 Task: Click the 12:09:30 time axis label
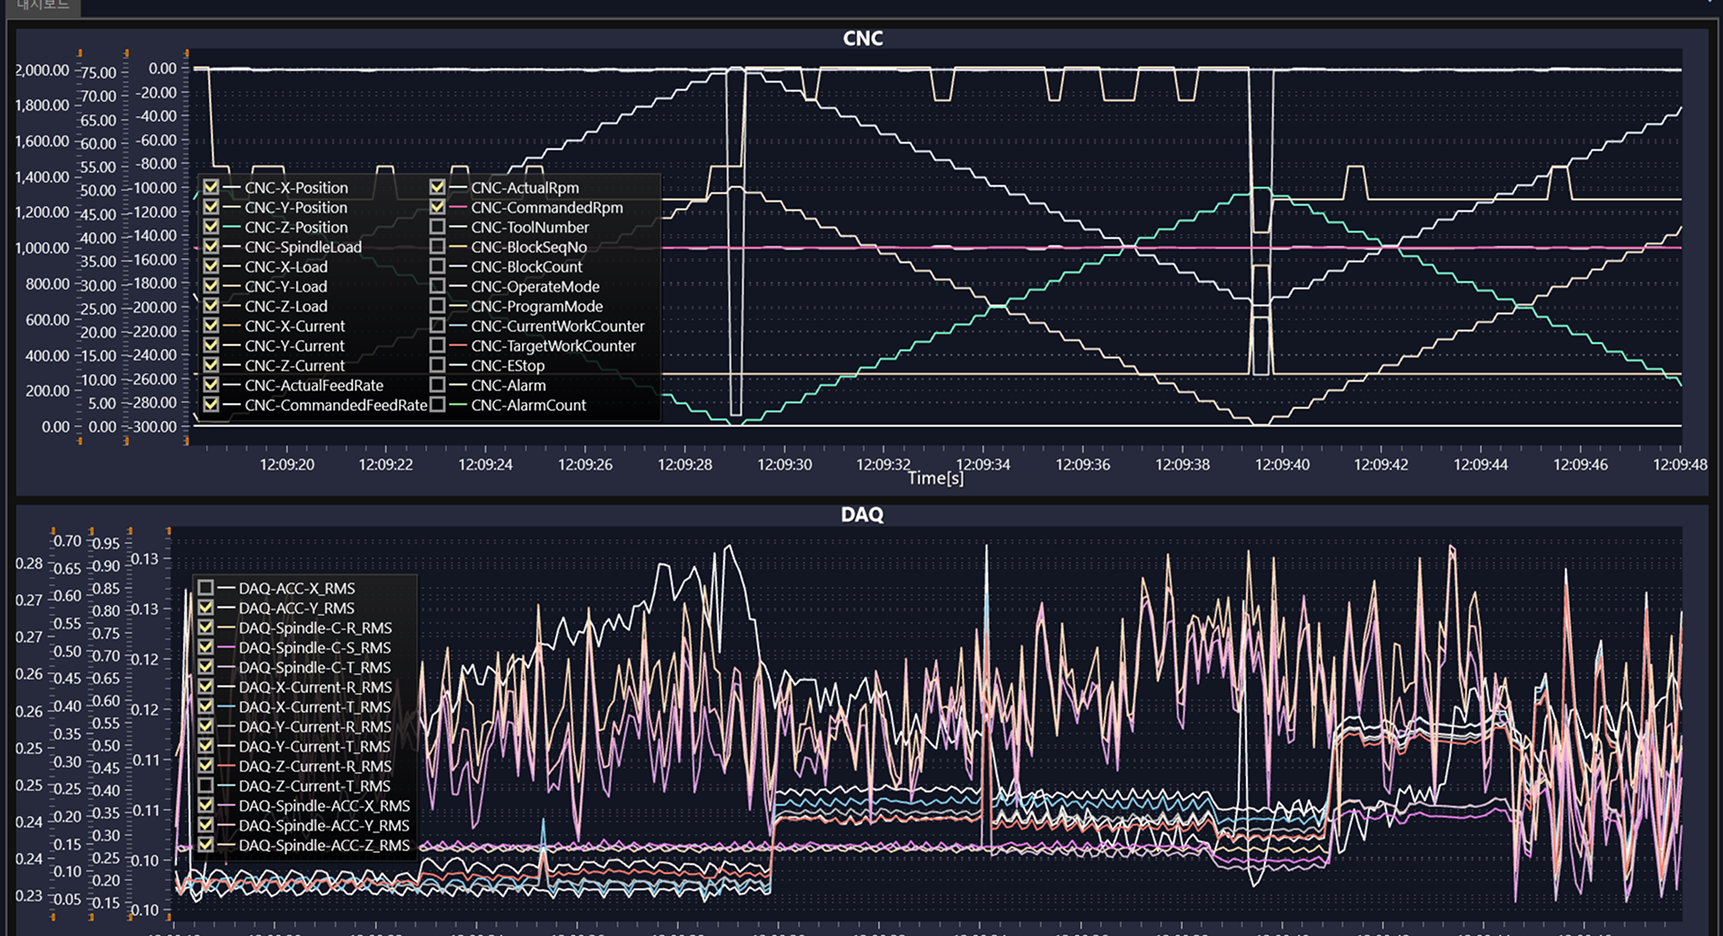click(x=784, y=464)
